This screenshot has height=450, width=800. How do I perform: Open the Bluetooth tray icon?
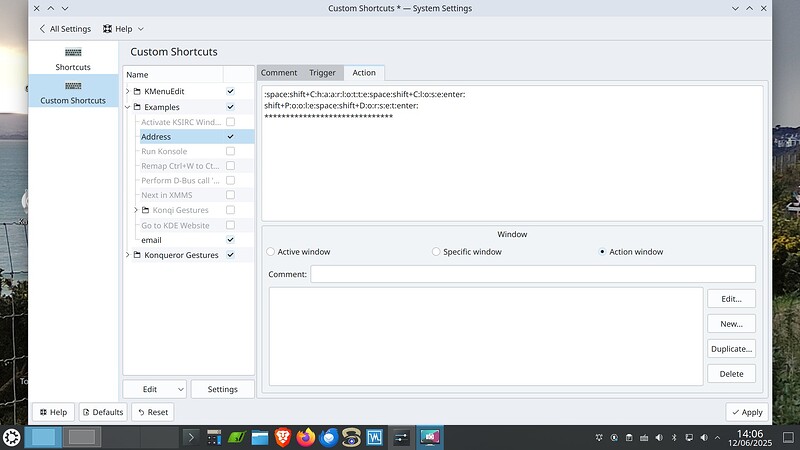tap(674, 437)
